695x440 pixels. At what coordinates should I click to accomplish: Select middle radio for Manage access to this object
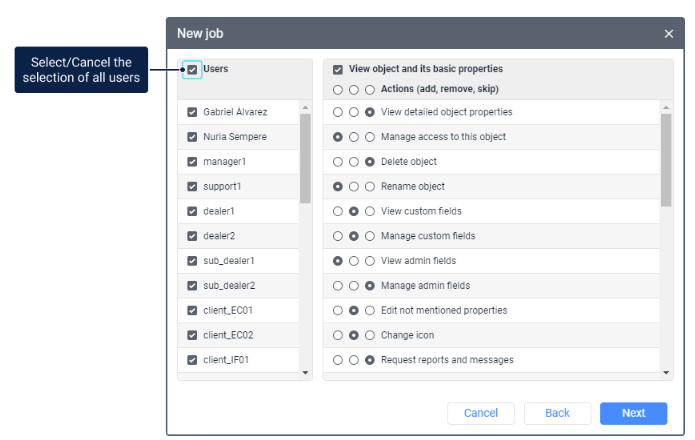click(354, 137)
